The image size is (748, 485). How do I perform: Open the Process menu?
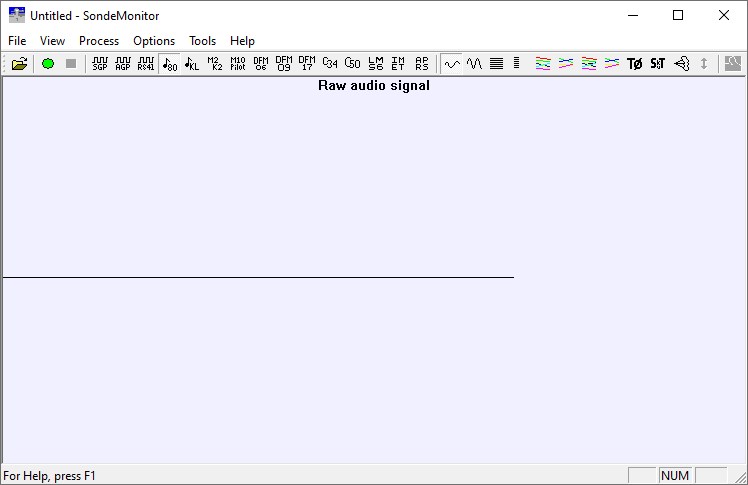(x=99, y=41)
